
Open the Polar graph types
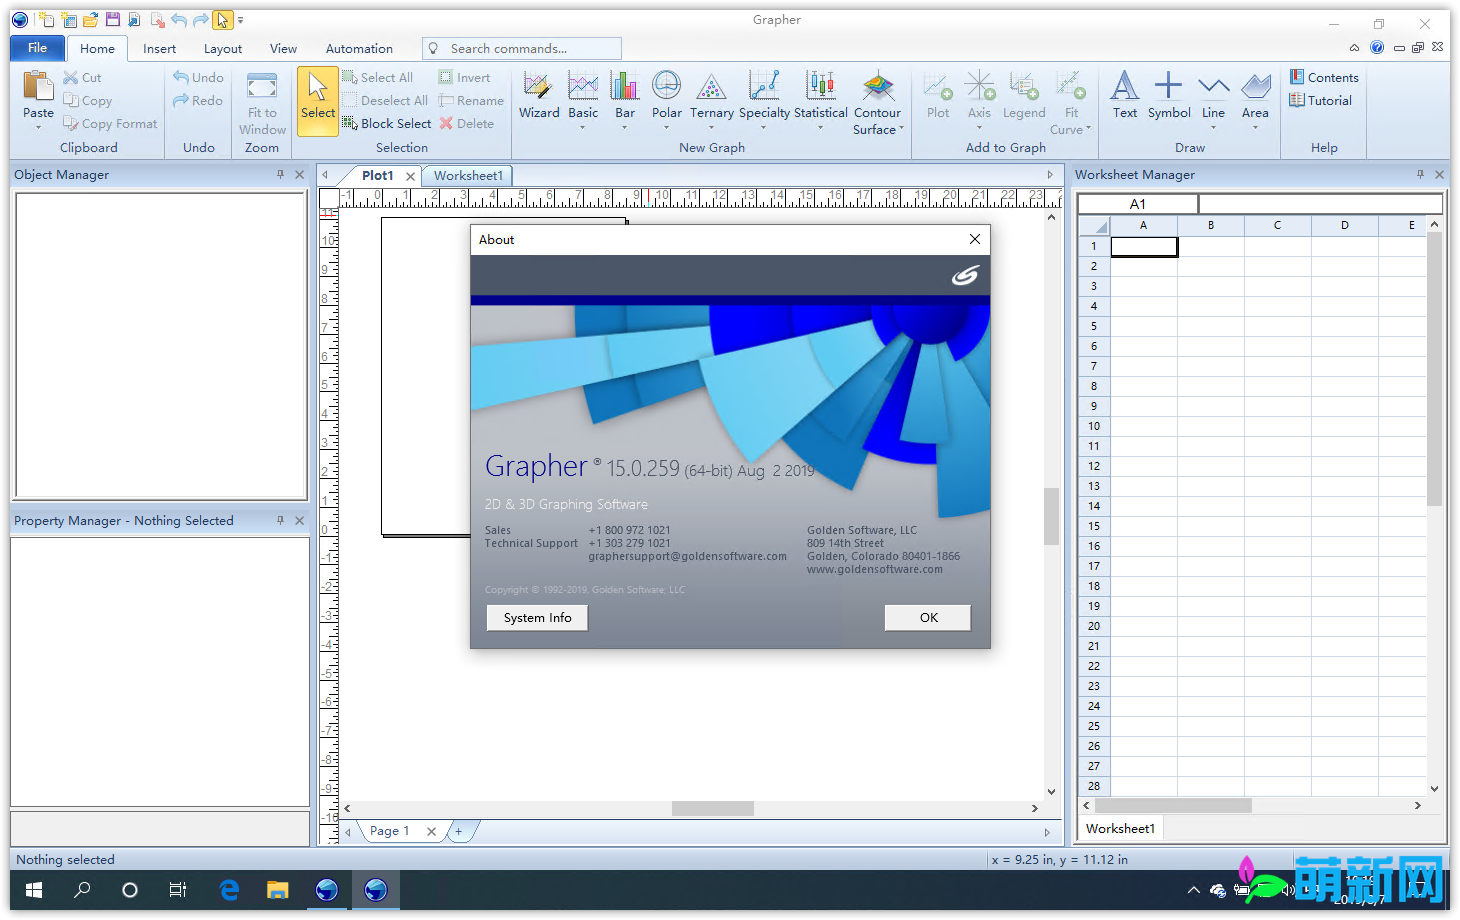pos(667,96)
